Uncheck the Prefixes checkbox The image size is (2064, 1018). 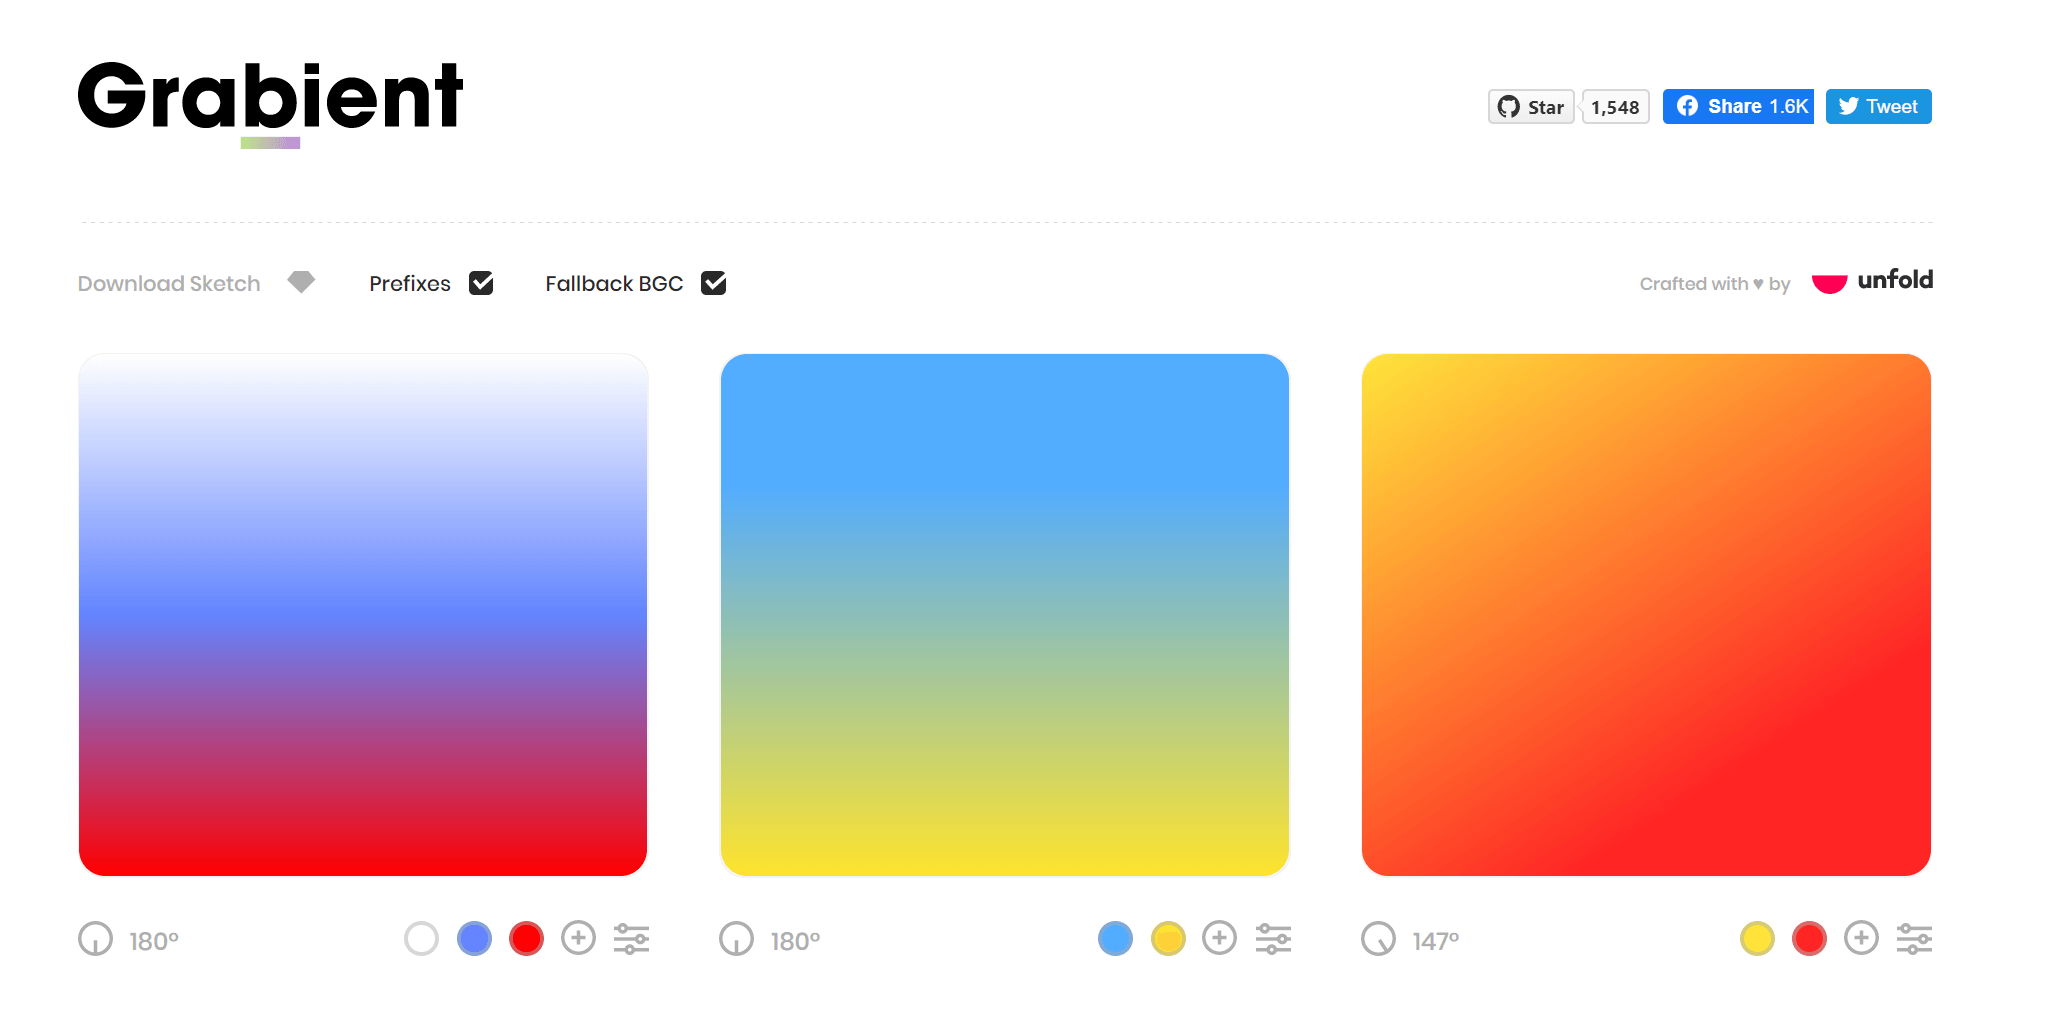[x=481, y=283]
